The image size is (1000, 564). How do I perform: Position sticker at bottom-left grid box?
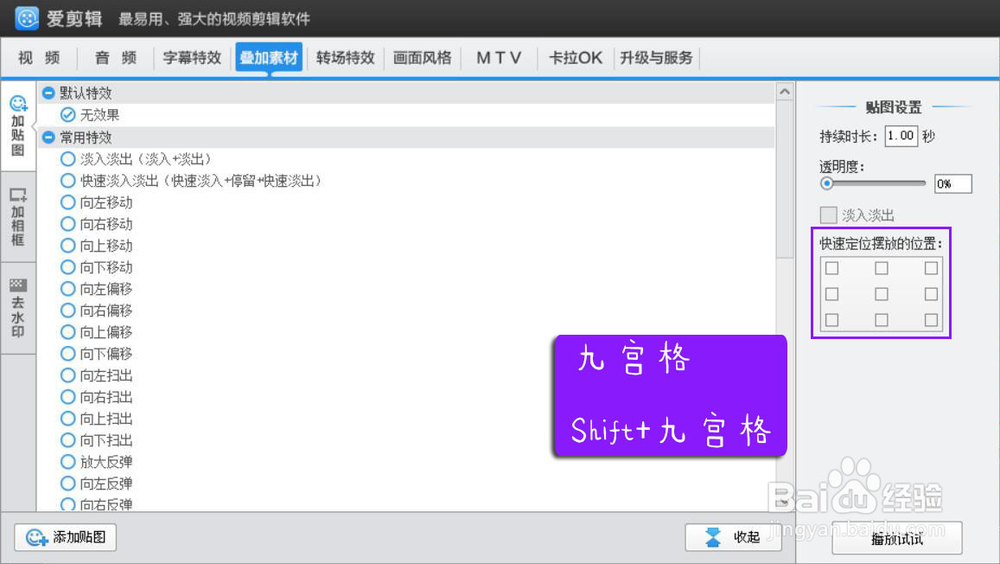coord(832,320)
